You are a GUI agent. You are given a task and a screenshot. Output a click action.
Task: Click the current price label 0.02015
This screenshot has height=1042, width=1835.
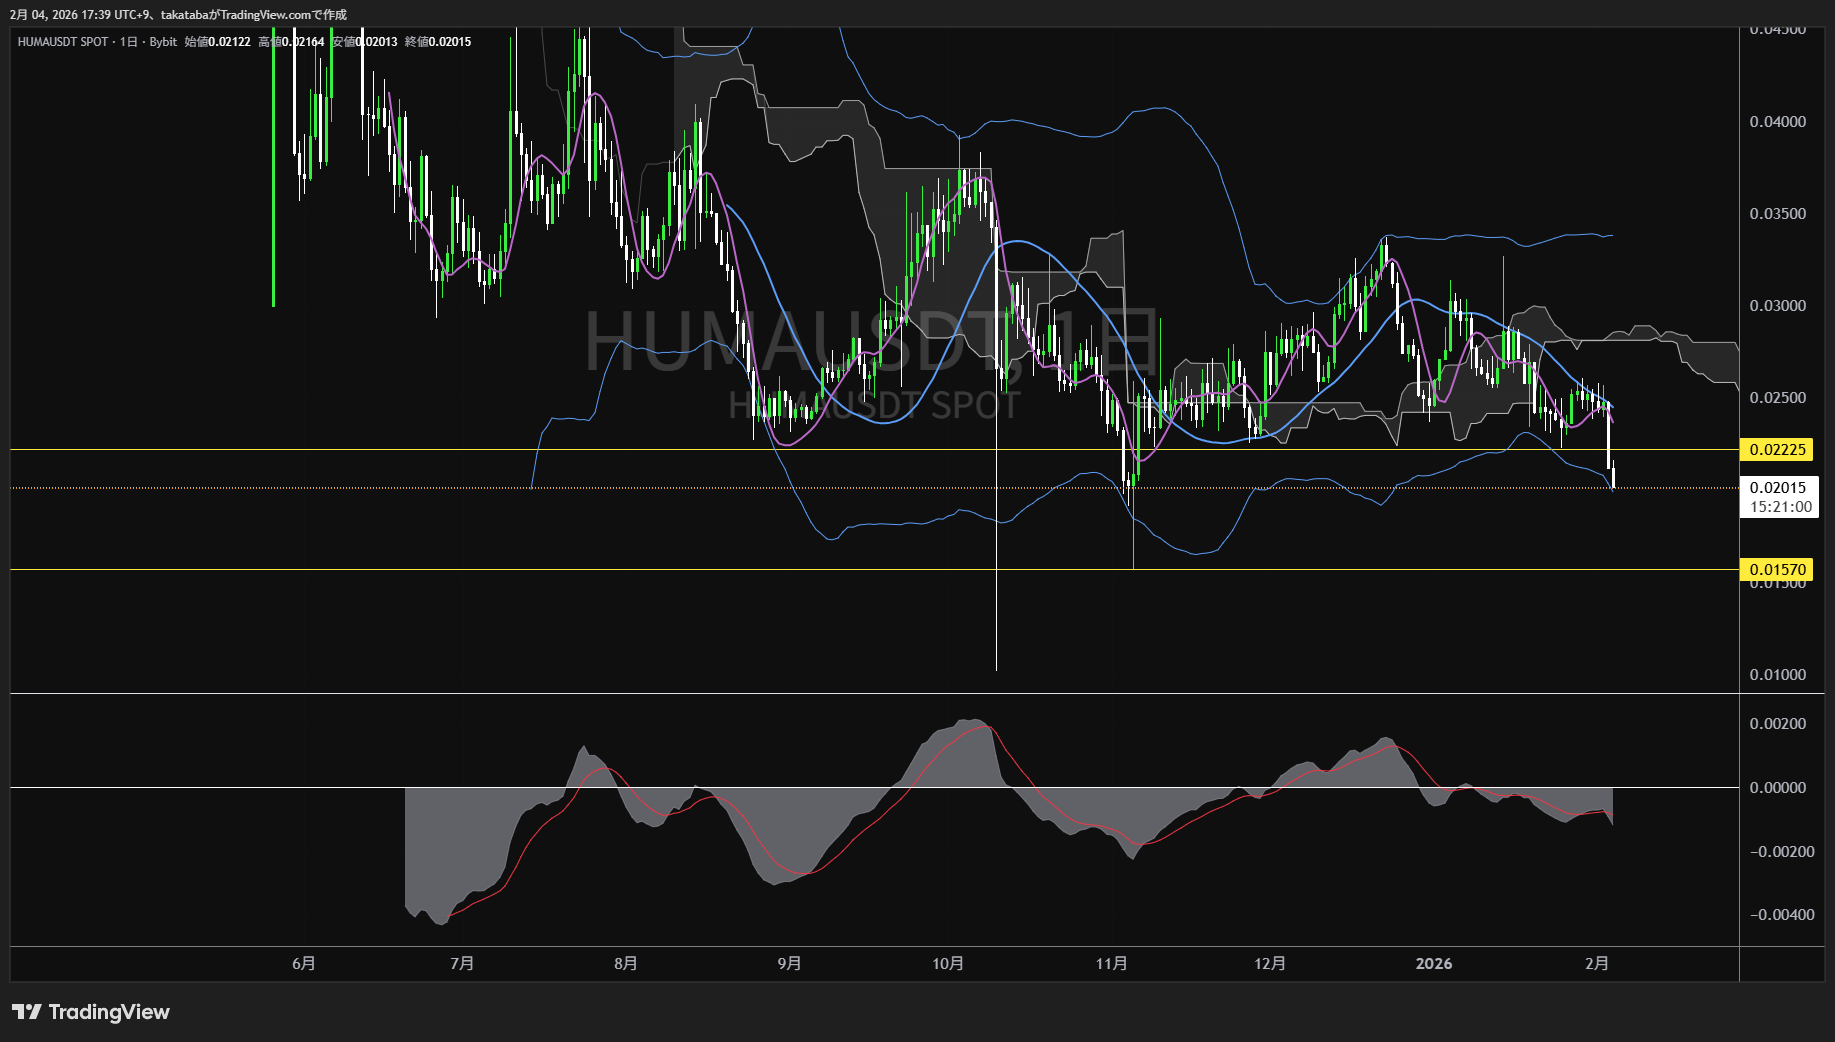click(1777, 488)
